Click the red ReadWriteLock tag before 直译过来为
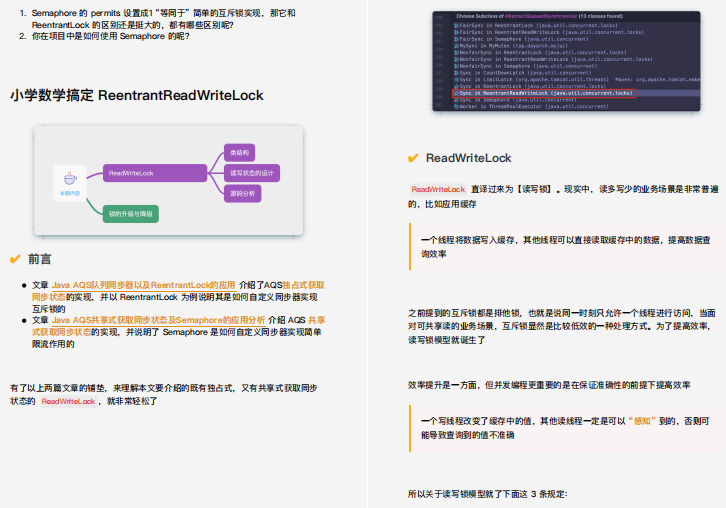726x508 pixels. [438, 189]
